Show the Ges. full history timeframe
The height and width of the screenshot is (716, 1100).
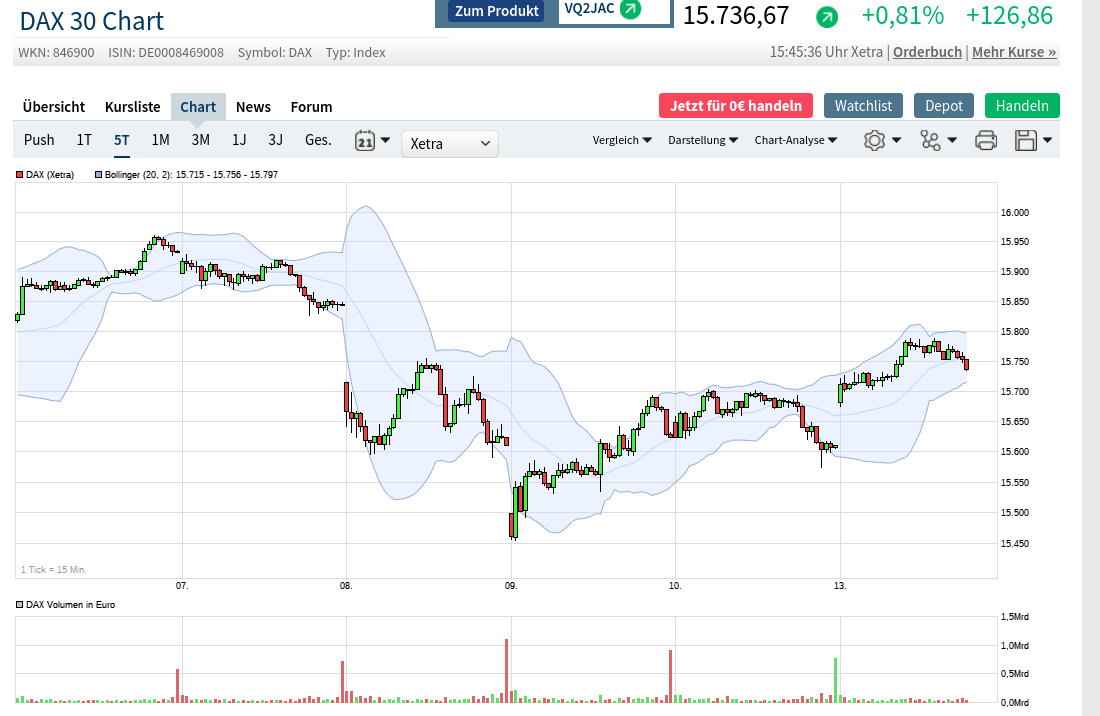click(318, 140)
